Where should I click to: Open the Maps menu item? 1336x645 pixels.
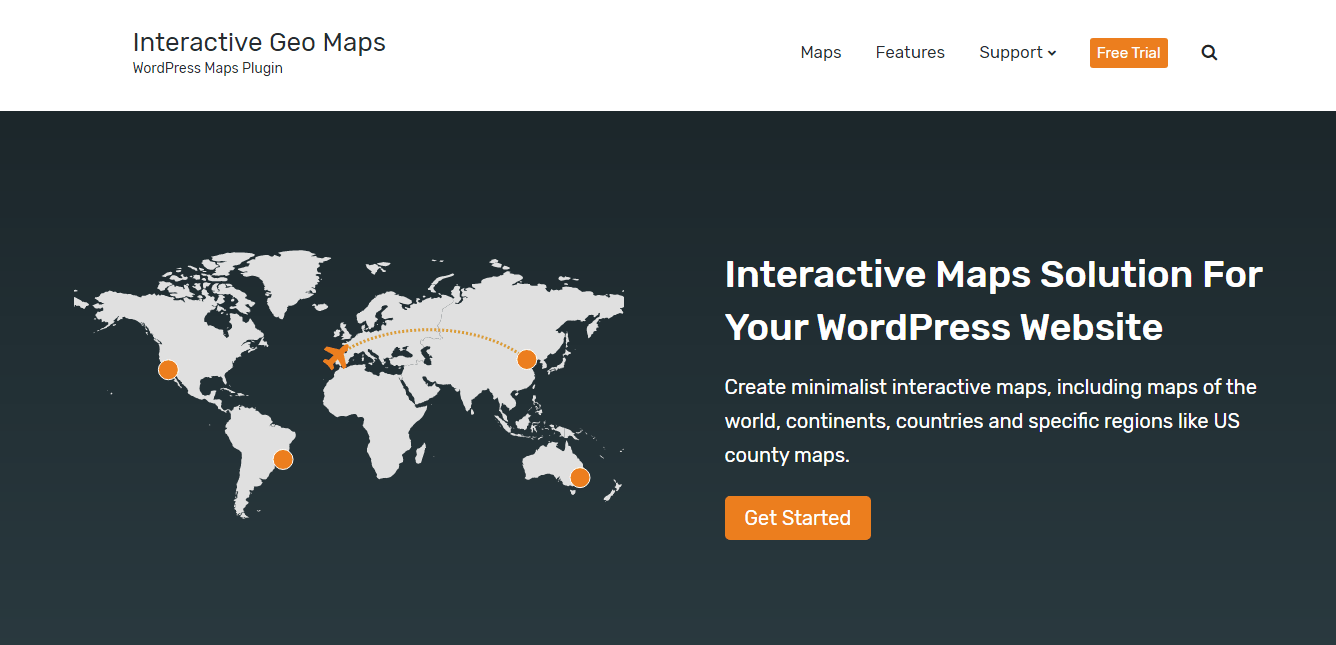[x=821, y=53]
